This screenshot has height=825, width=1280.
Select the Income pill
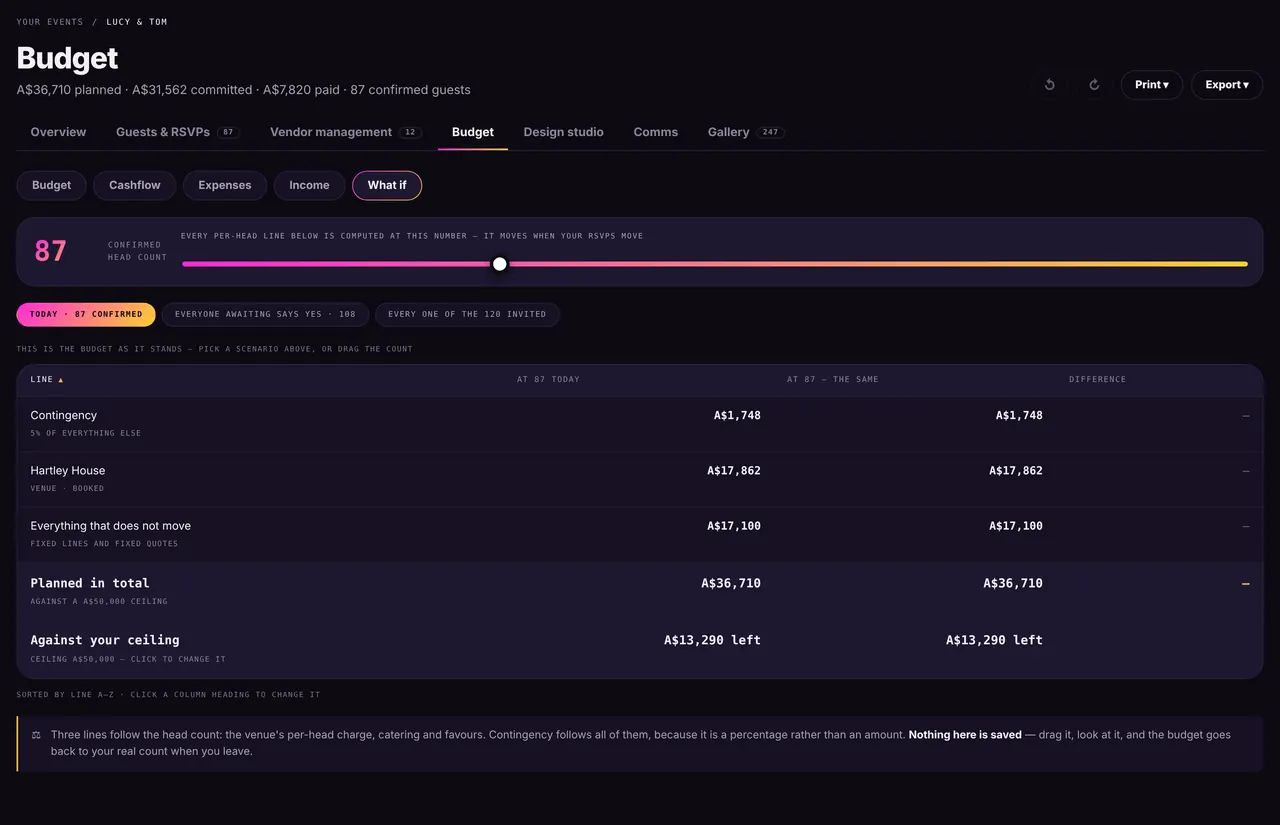coord(309,185)
